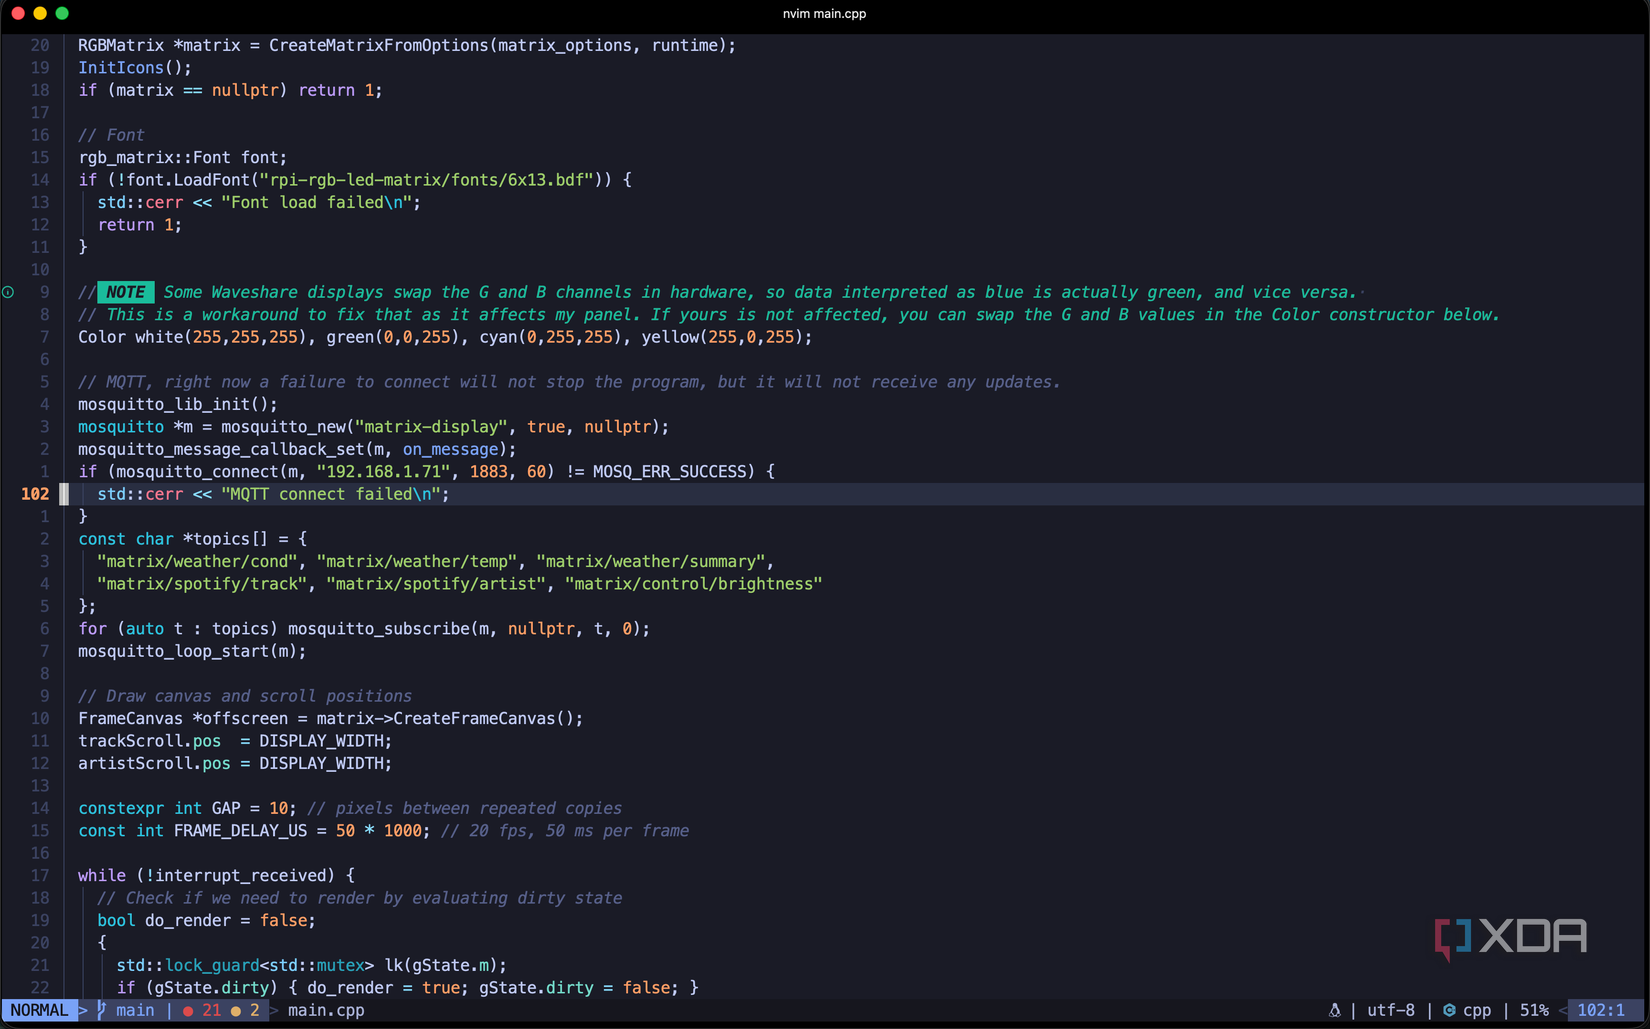Place cursor on CreateMatrixFromOptions call
1650x1029 pixels.
[x=378, y=45]
